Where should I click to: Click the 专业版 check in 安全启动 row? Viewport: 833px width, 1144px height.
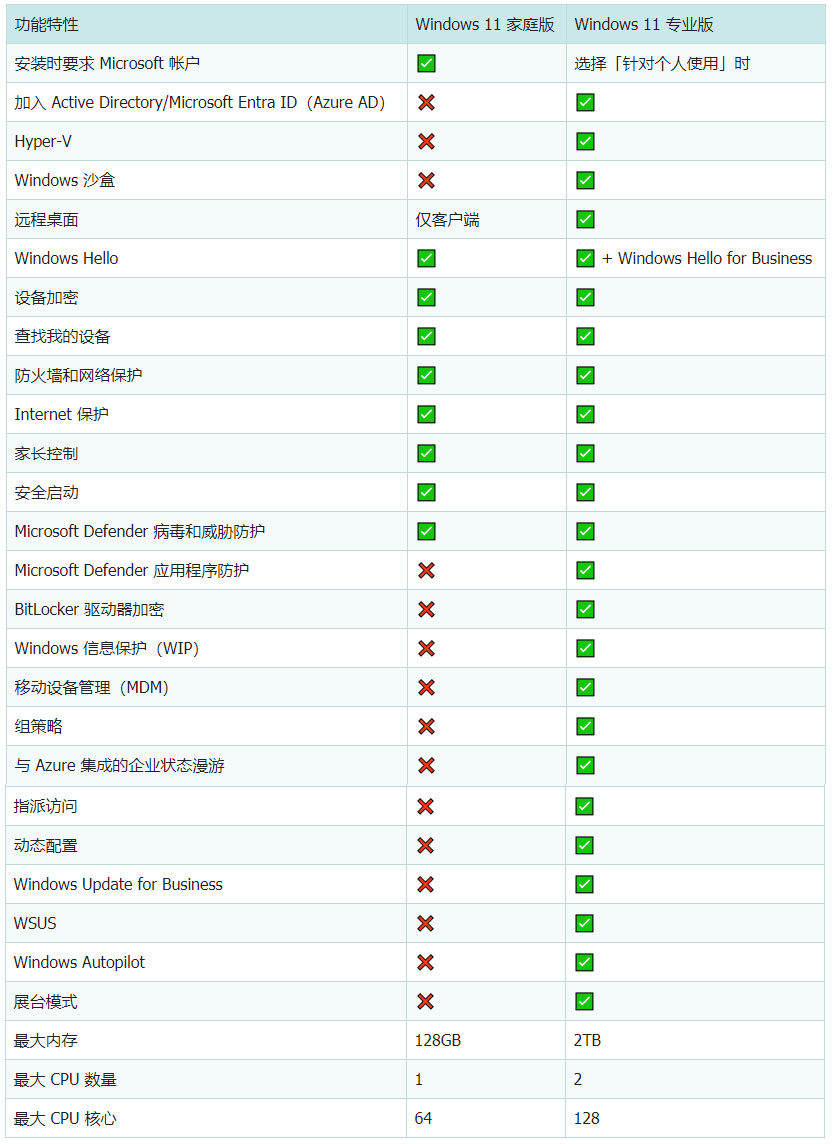585,492
